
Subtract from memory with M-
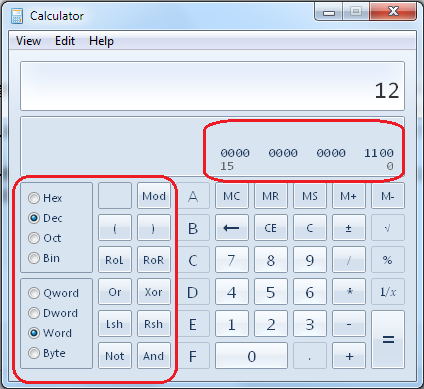pos(388,196)
